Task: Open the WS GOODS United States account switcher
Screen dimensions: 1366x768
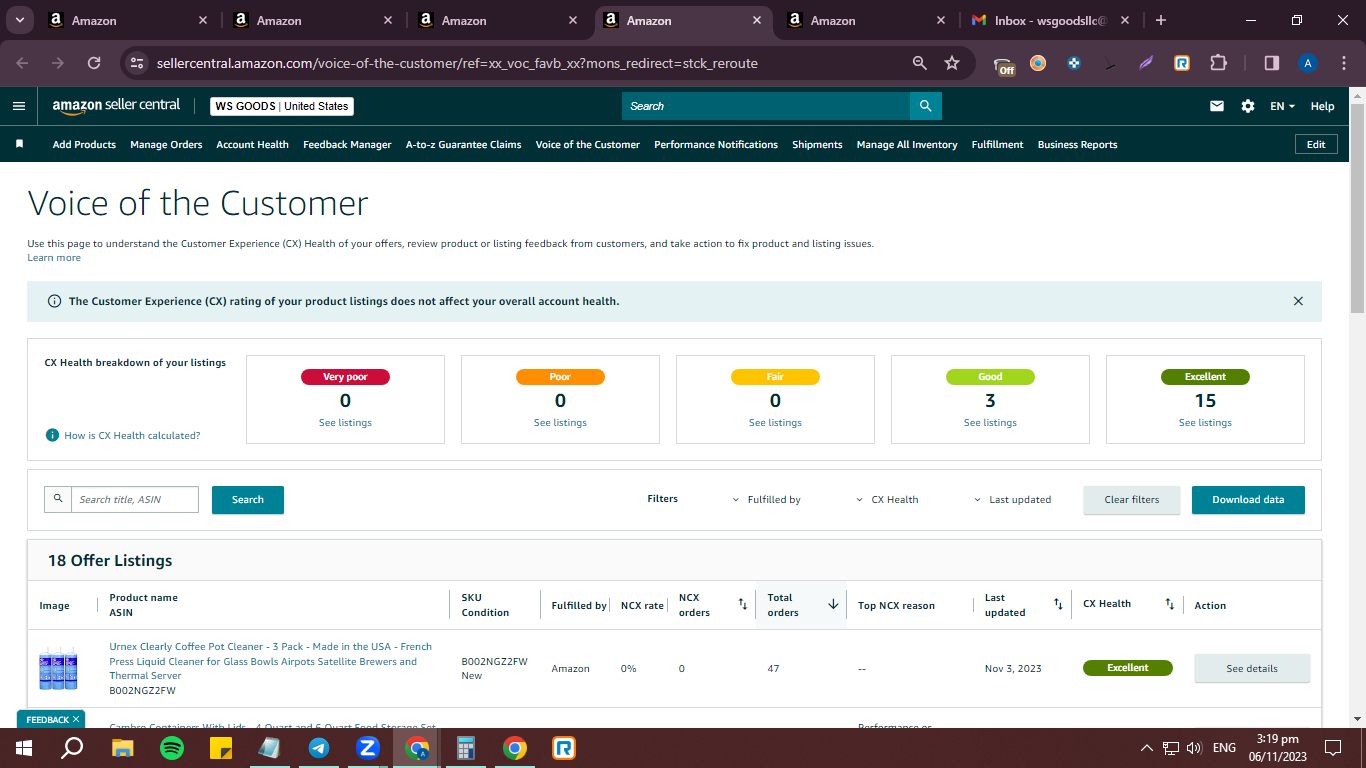Action: pyautogui.click(x=282, y=106)
